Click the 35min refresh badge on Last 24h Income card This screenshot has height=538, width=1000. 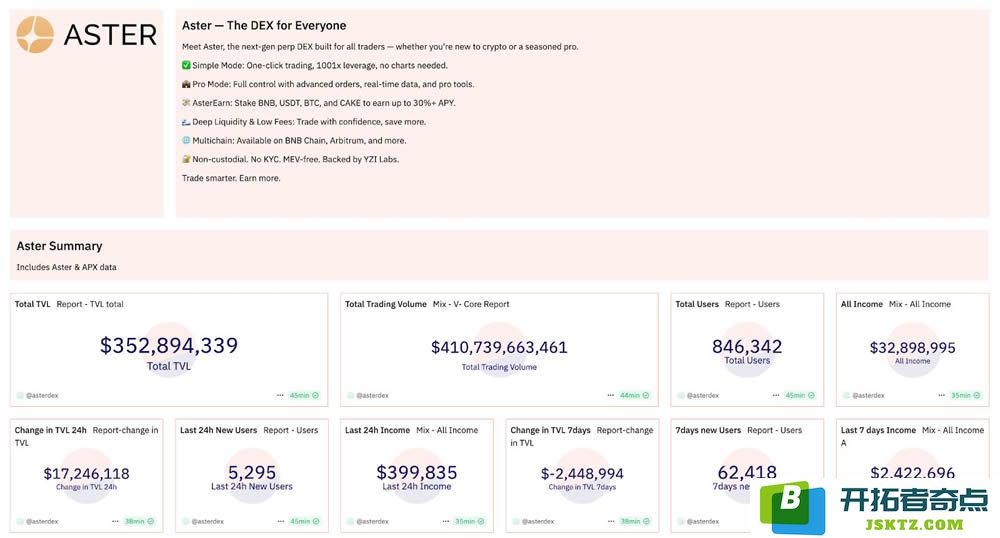(469, 521)
